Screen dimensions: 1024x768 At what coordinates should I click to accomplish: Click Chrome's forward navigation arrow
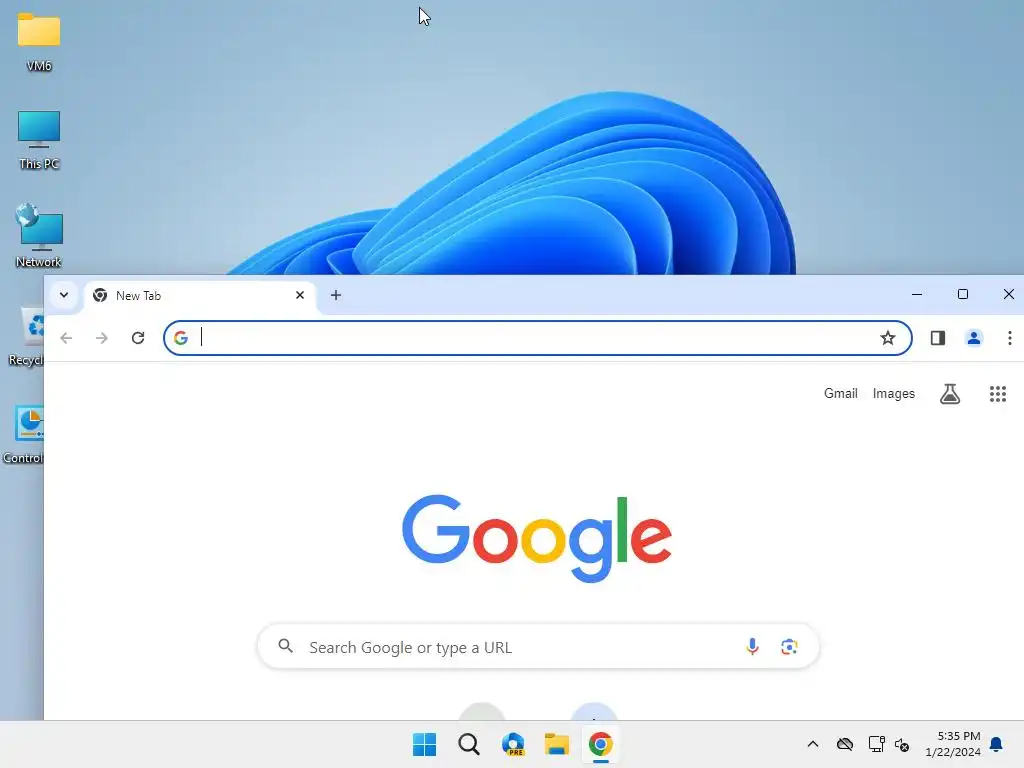point(102,338)
